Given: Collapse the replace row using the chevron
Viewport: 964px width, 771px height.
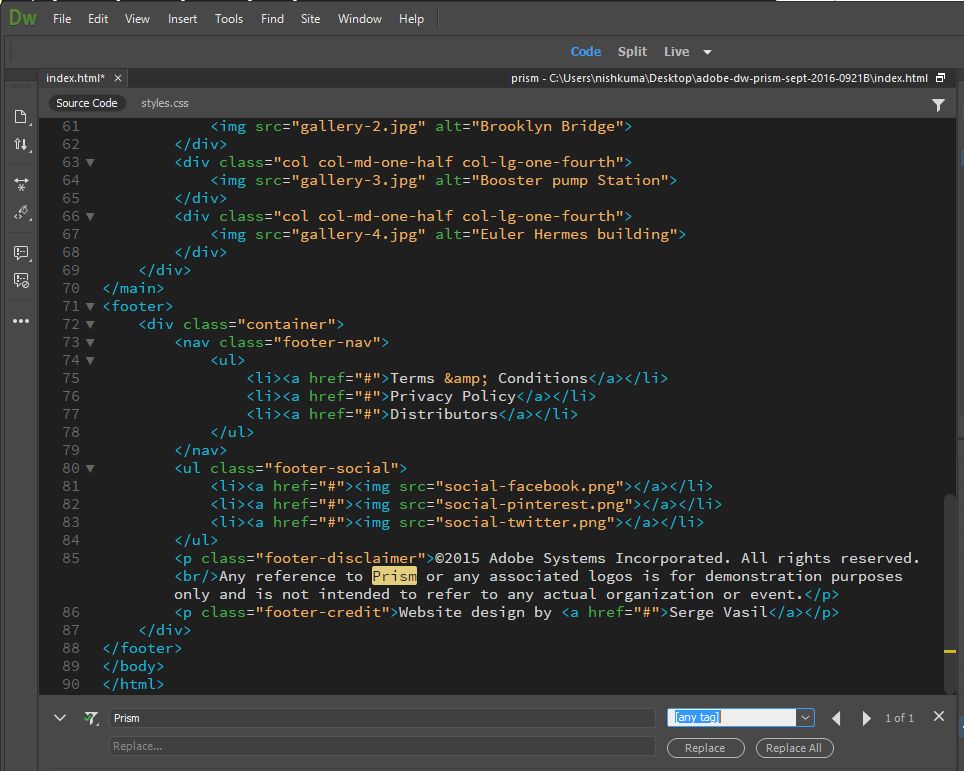Looking at the screenshot, I should coord(60,718).
